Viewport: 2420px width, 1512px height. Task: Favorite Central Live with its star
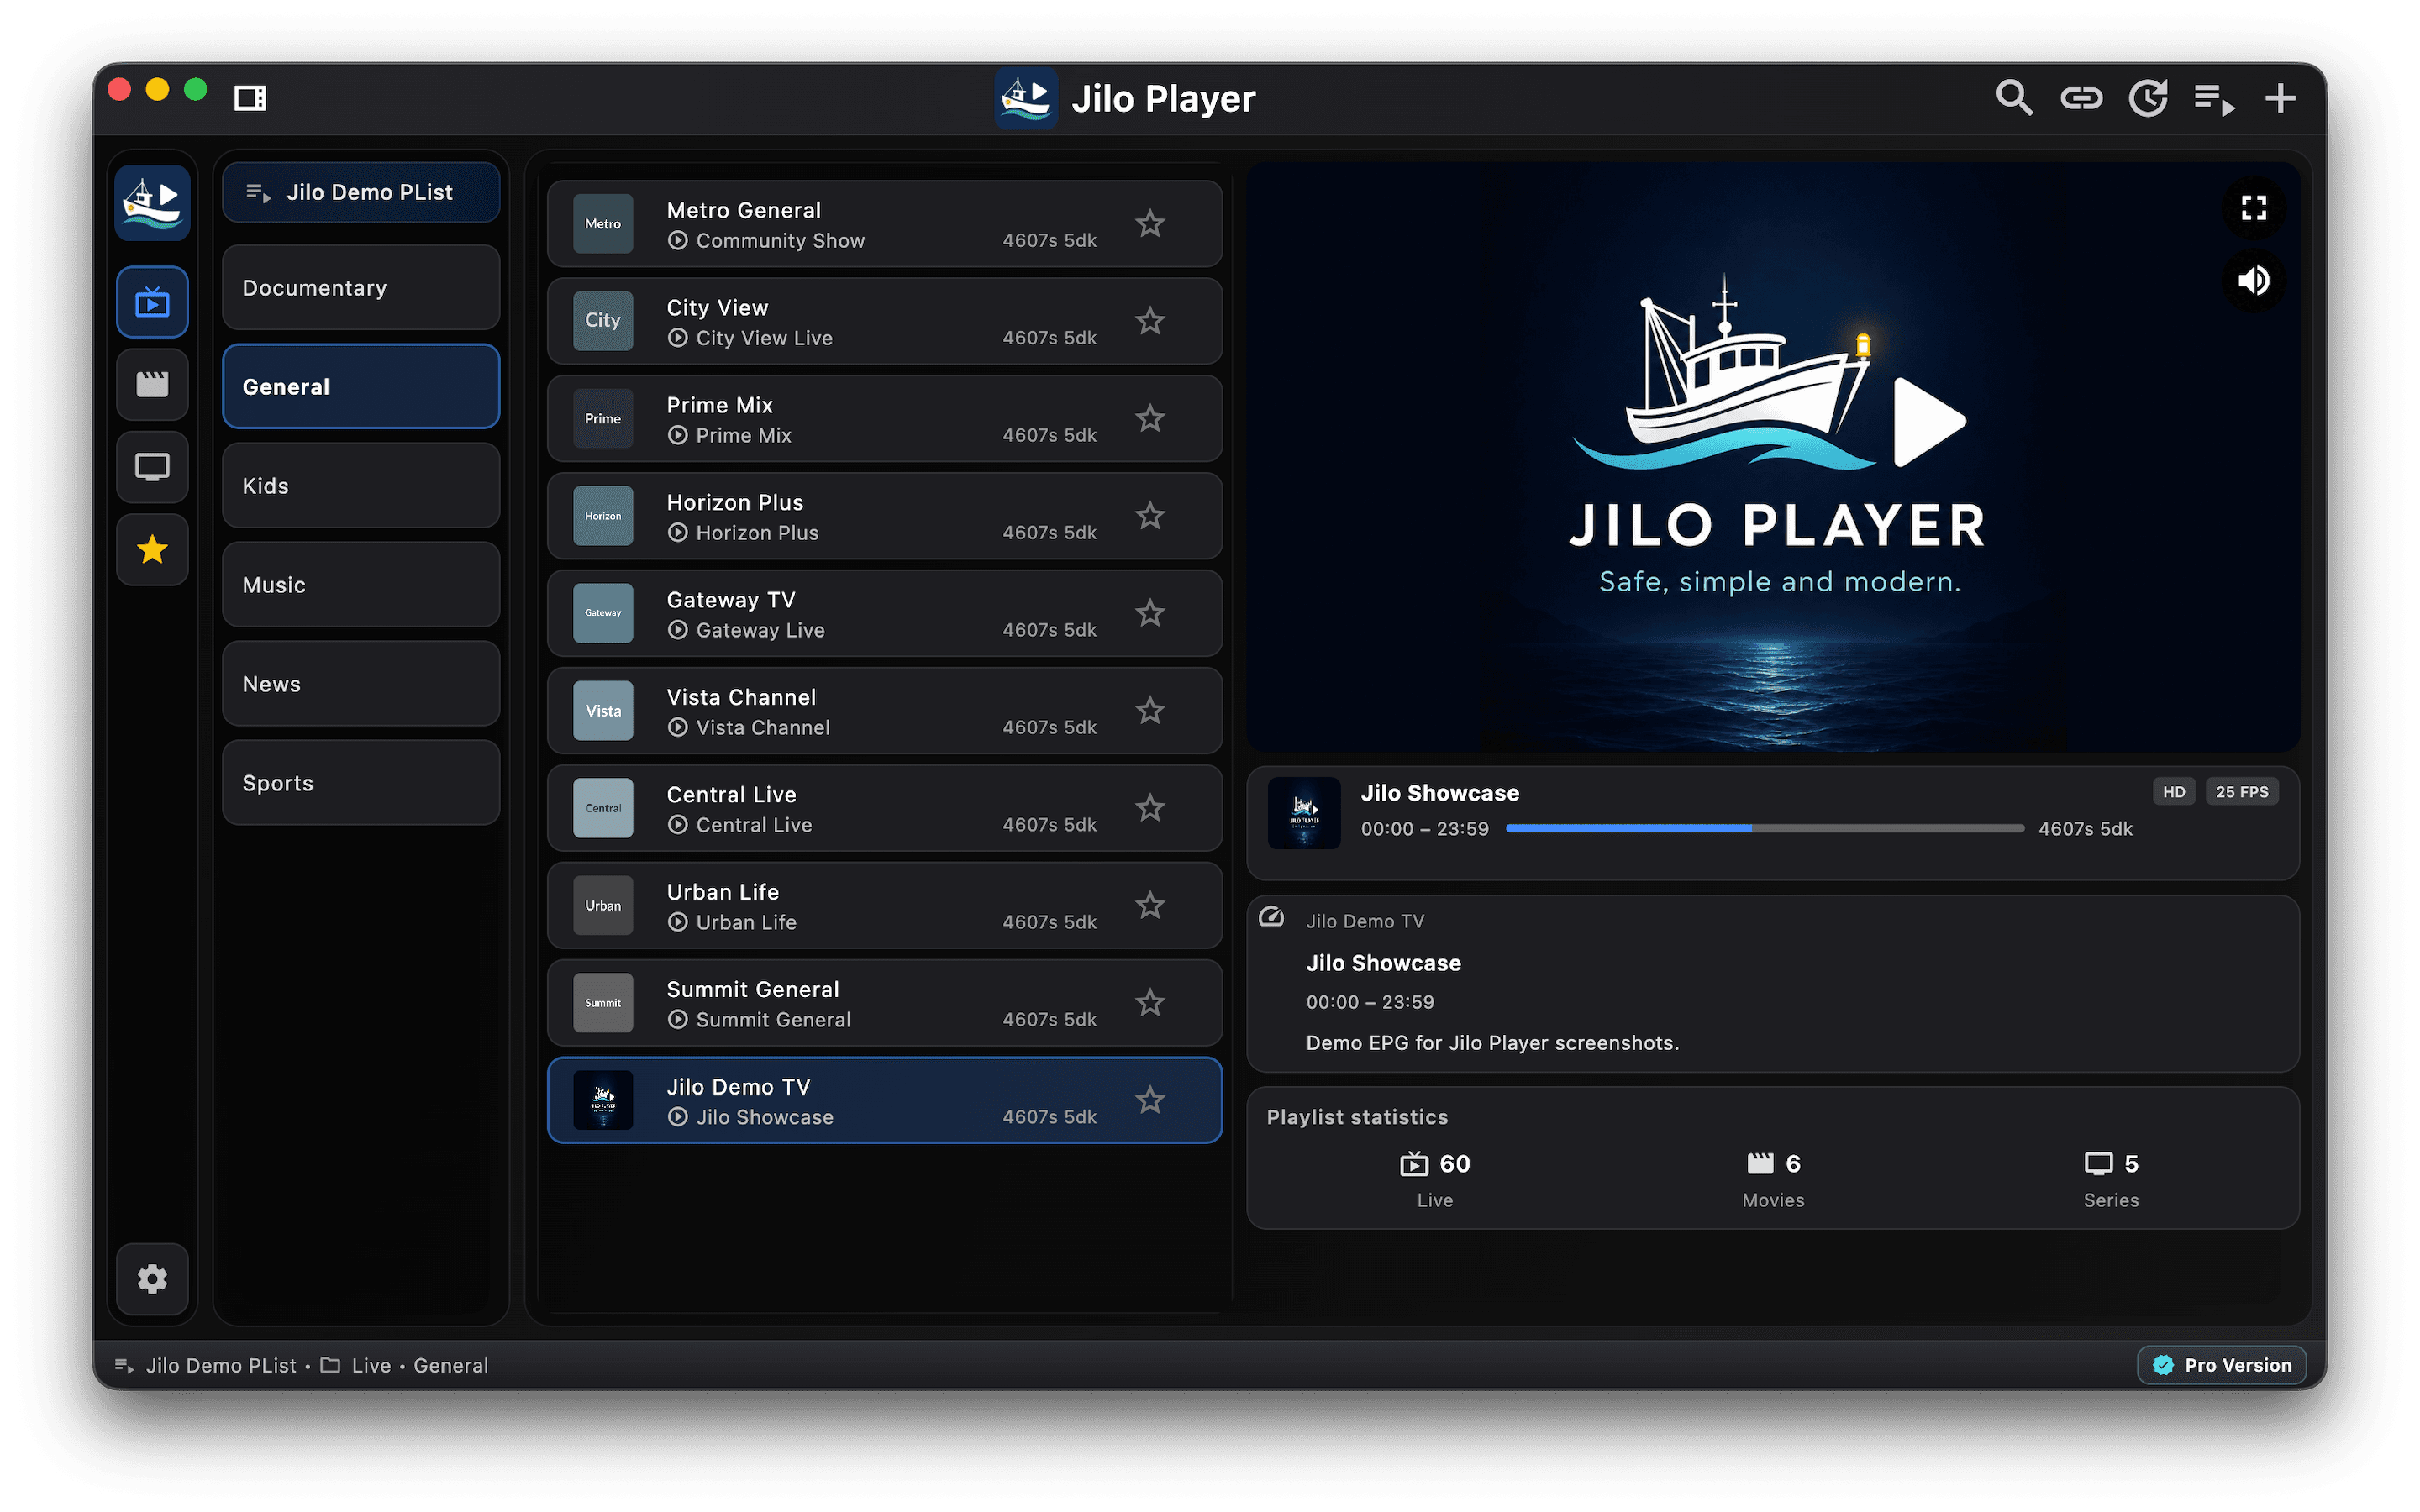1150,808
